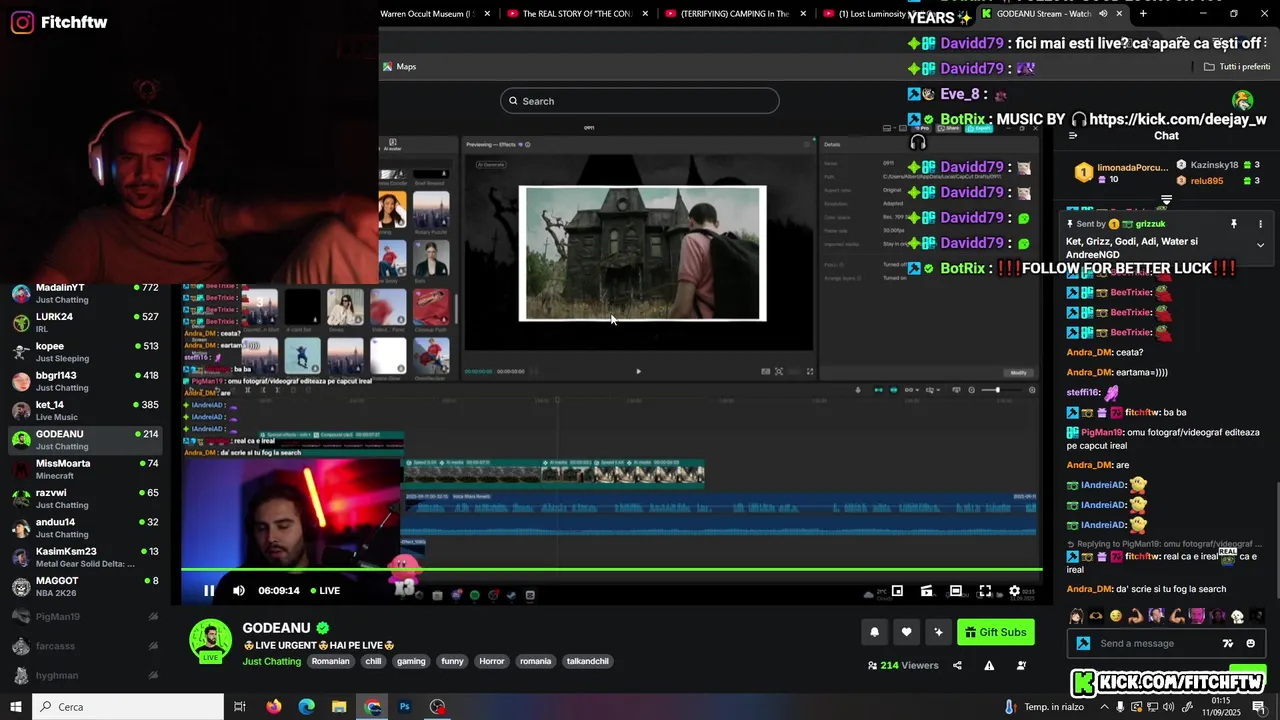Open the Tutti i preferiti bookmarks folder

coord(1237,67)
